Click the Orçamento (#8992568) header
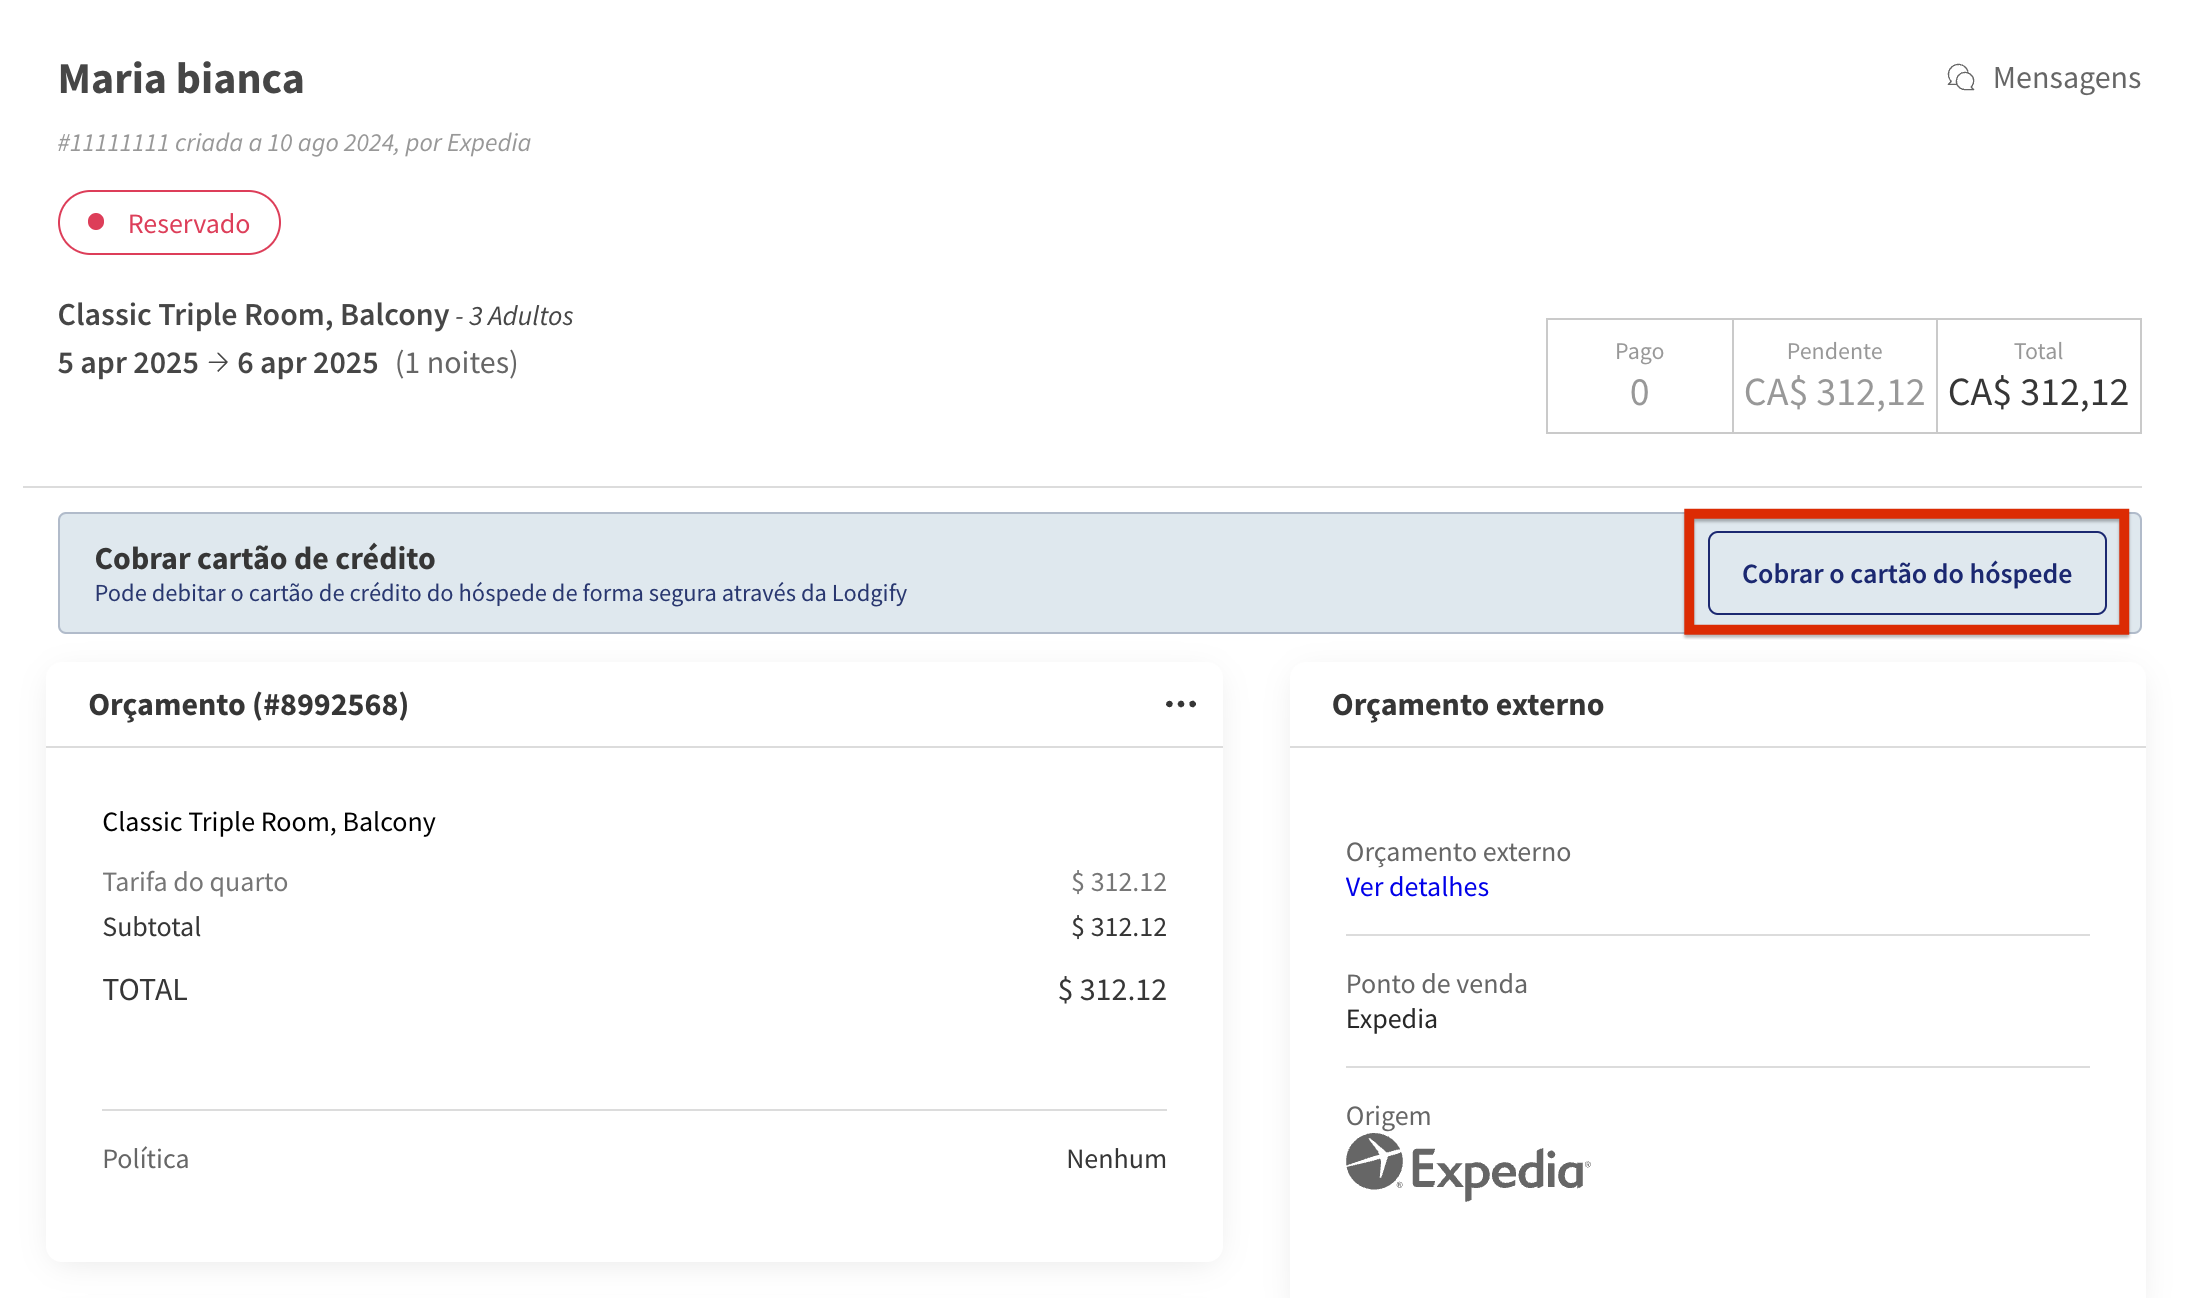Screen dimensions: 2194x1298 (x=250, y=705)
